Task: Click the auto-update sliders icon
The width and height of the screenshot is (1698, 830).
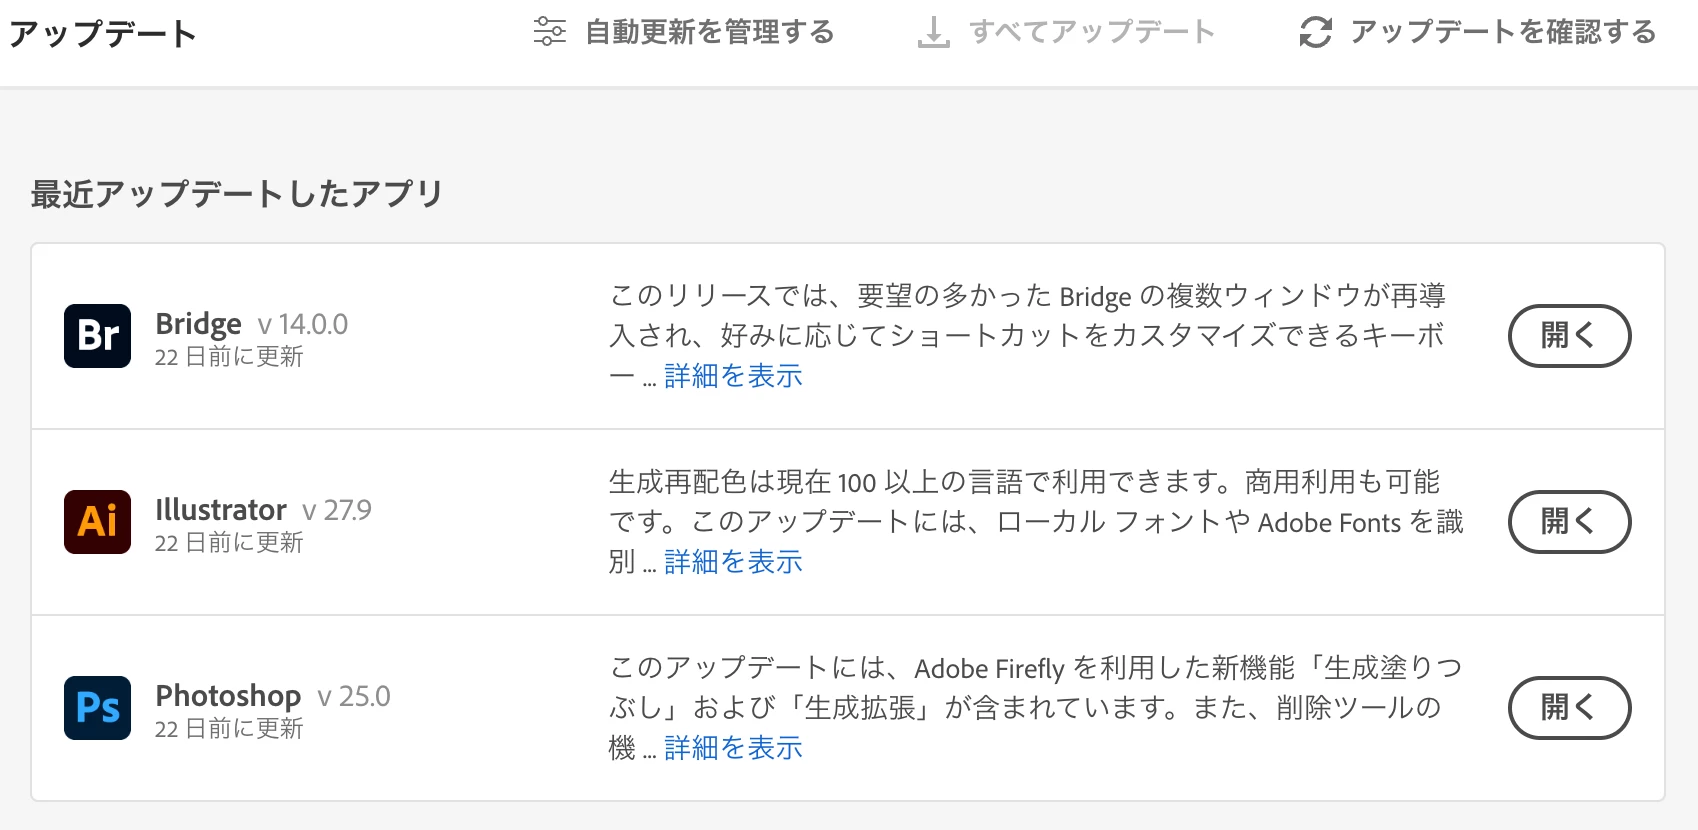Action: click(549, 32)
